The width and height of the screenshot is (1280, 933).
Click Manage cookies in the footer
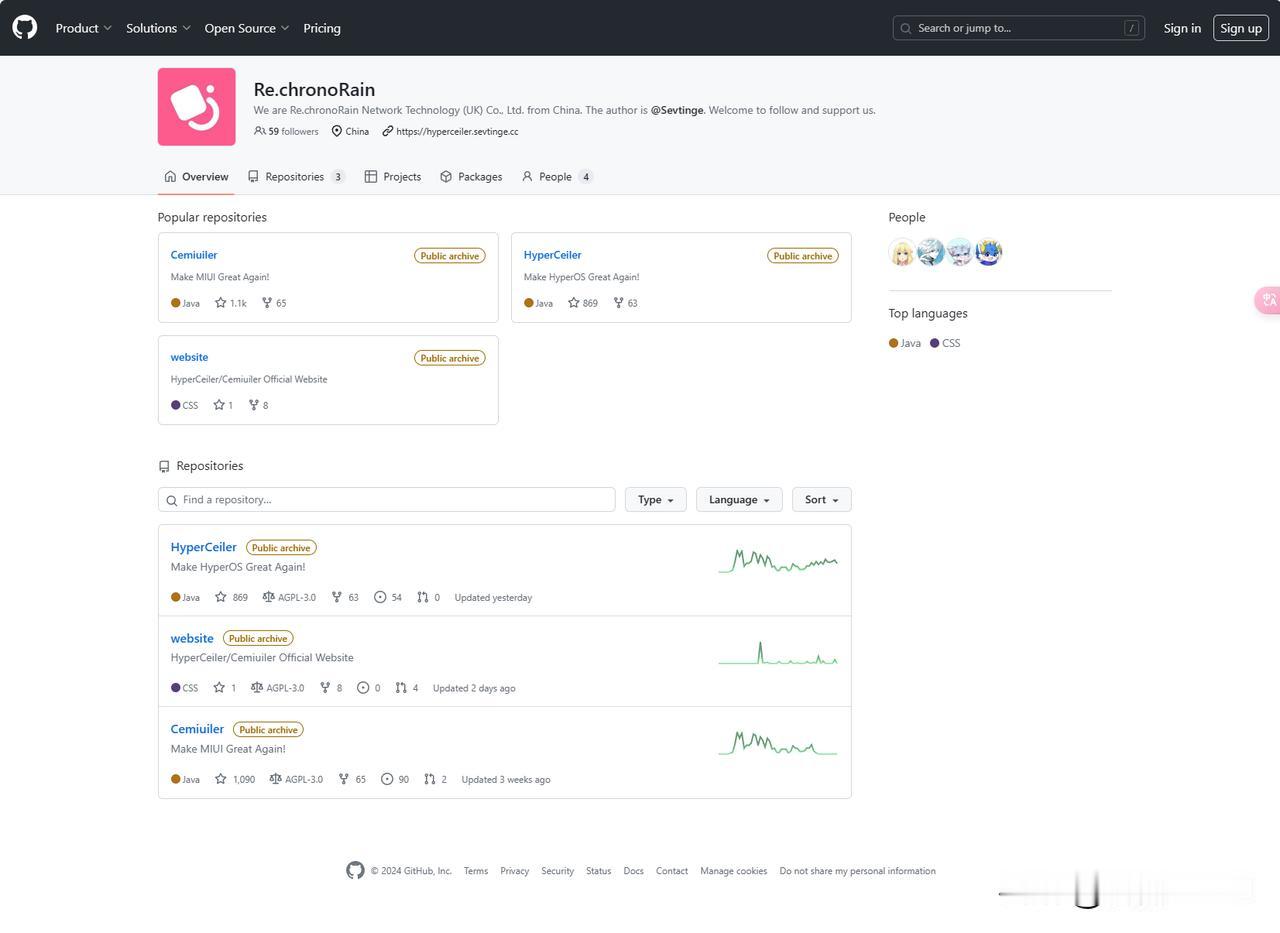point(734,871)
